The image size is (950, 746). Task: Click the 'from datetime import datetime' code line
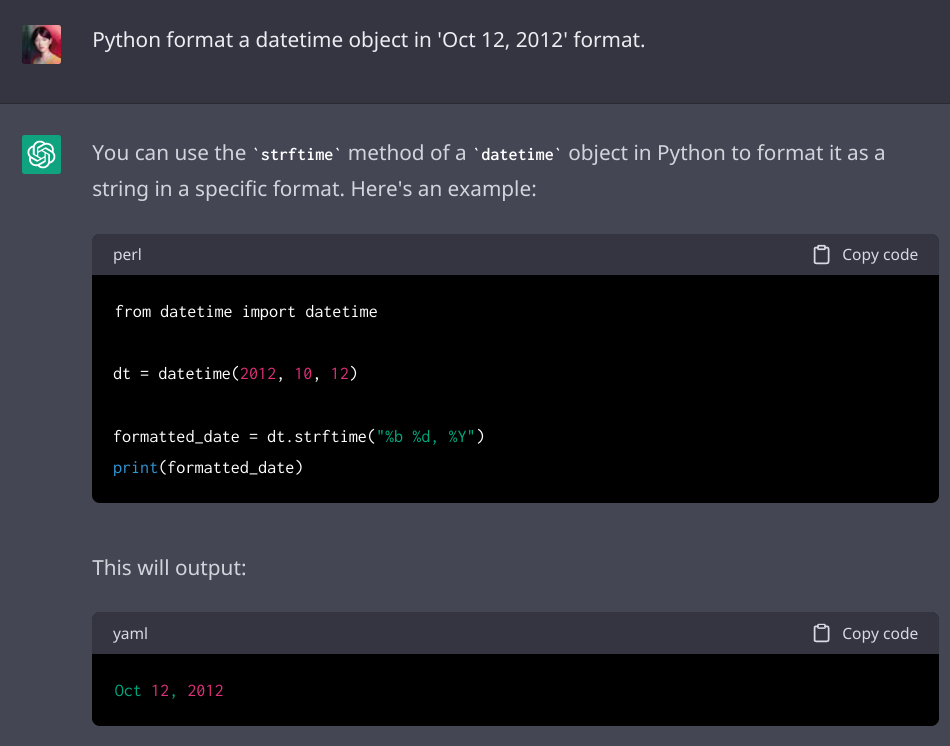tap(245, 312)
